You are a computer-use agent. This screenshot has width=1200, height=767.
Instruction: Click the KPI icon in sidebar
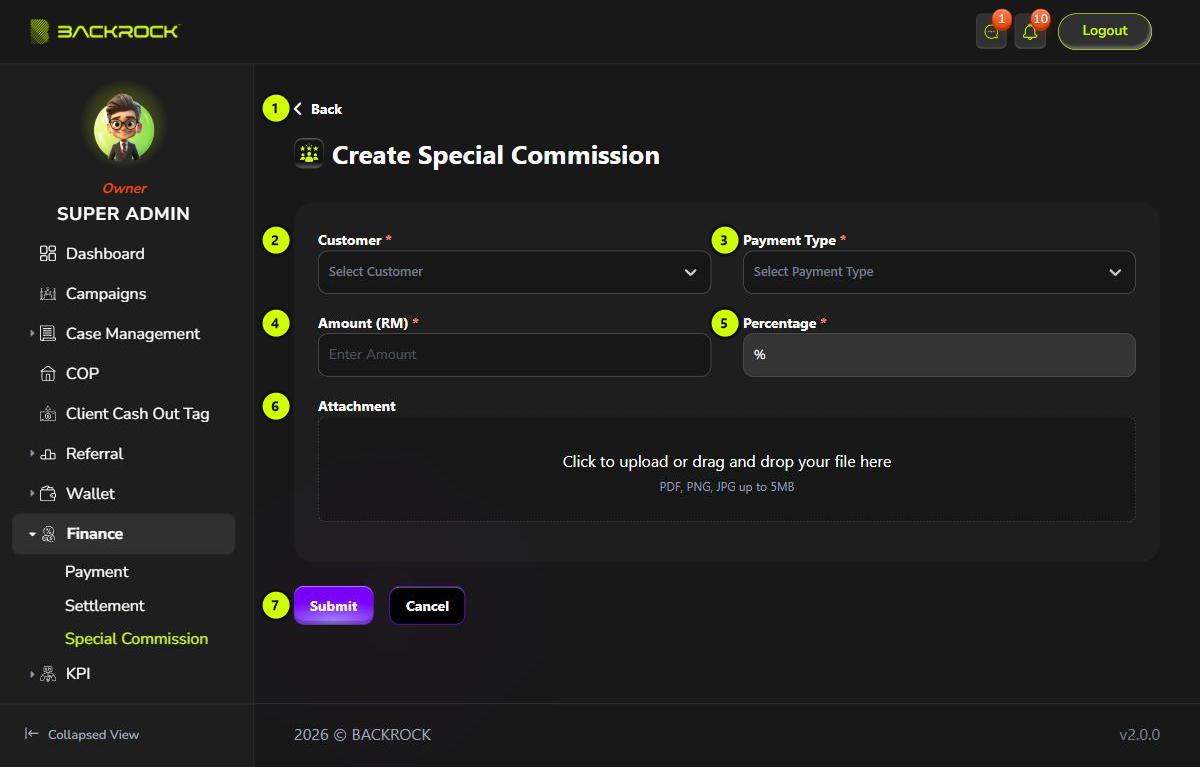pyautogui.click(x=48, y=674)
